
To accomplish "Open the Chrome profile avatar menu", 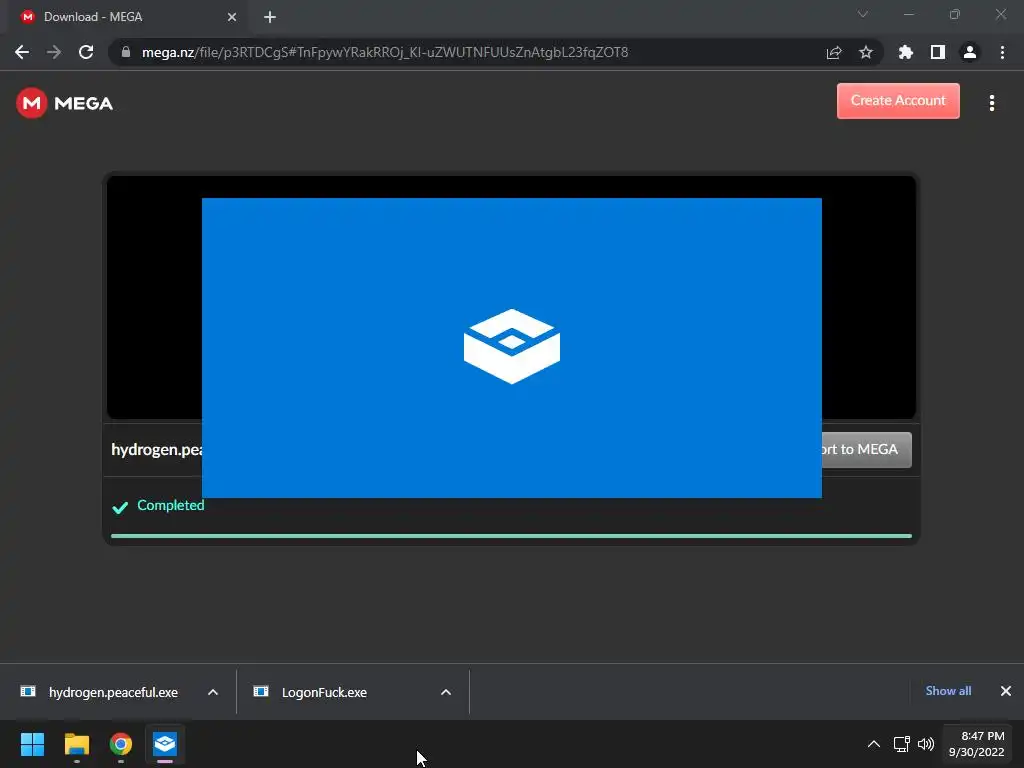I will point(970,52).
